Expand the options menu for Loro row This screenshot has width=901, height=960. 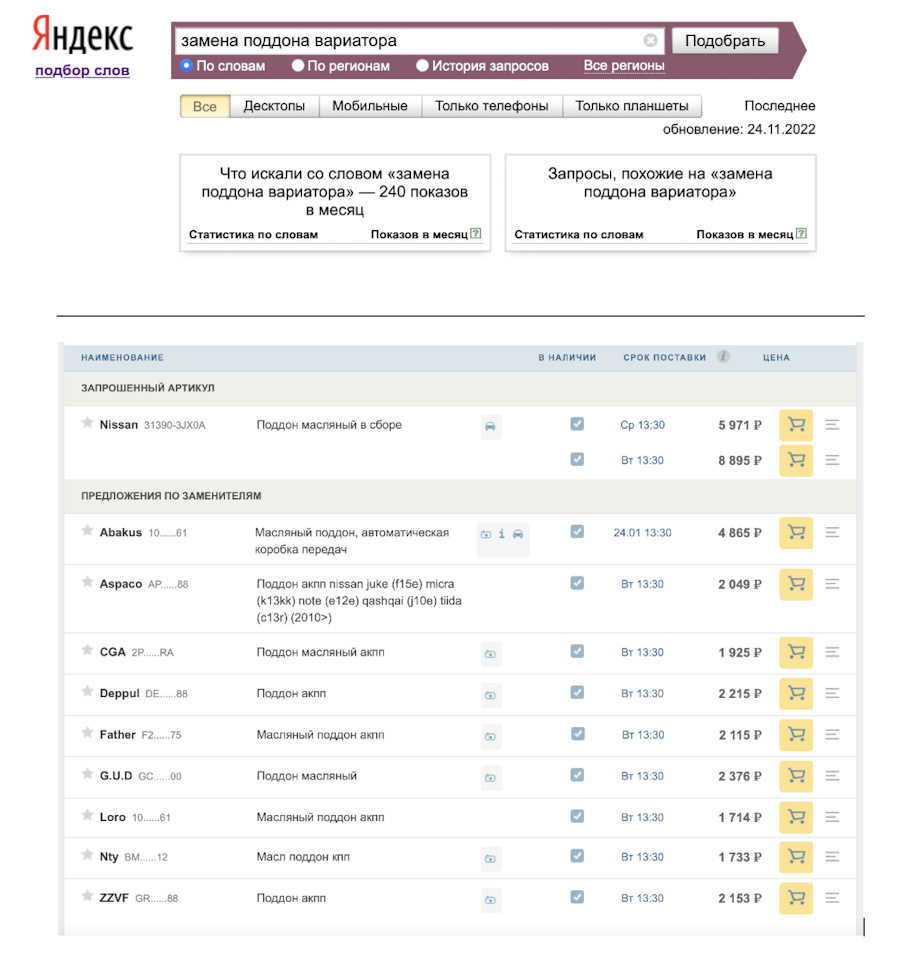pos(832,817)
